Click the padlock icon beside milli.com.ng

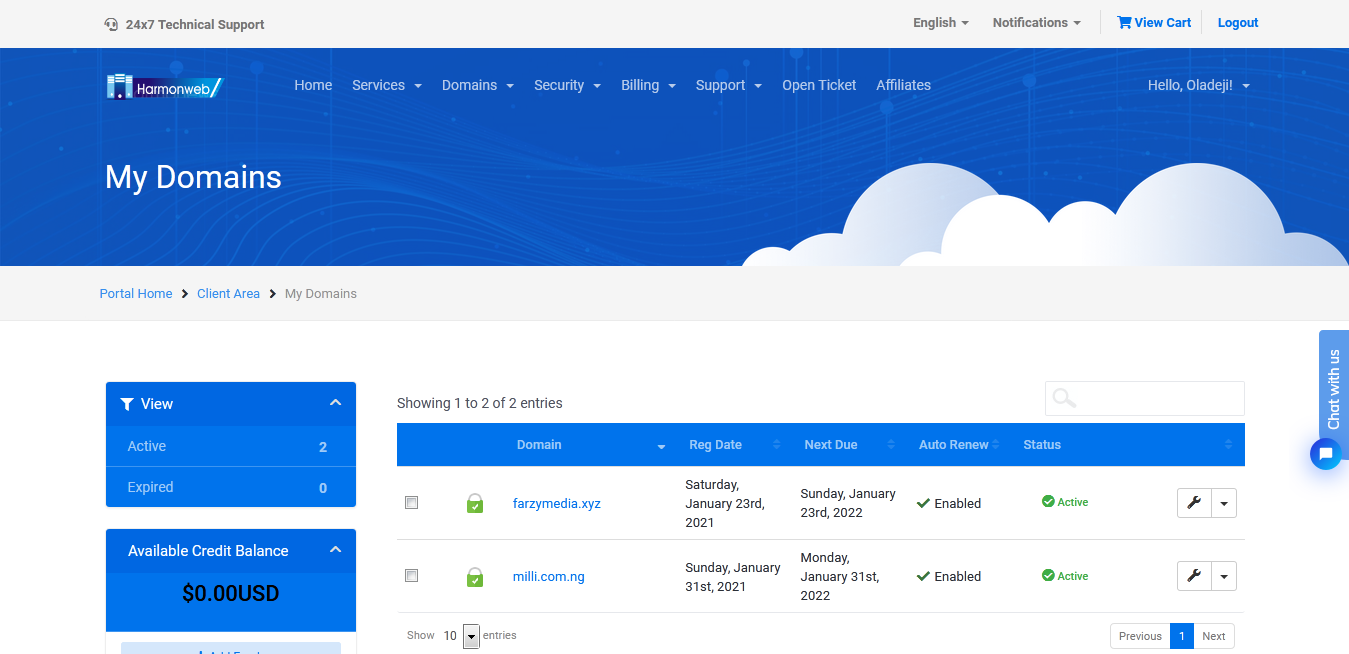click(x=474, y=576)
